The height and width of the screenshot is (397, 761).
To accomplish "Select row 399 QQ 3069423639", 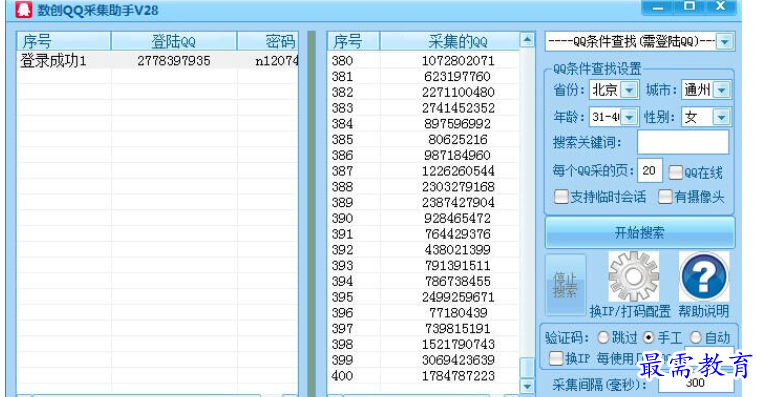I will point(423,360).
